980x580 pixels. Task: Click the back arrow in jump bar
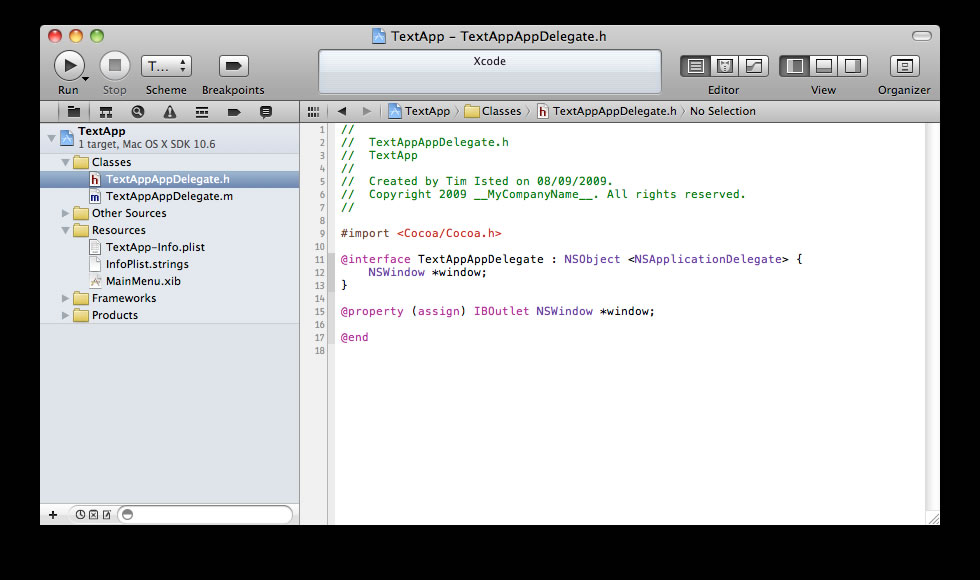pyautogui.click(x=342, y=111)
